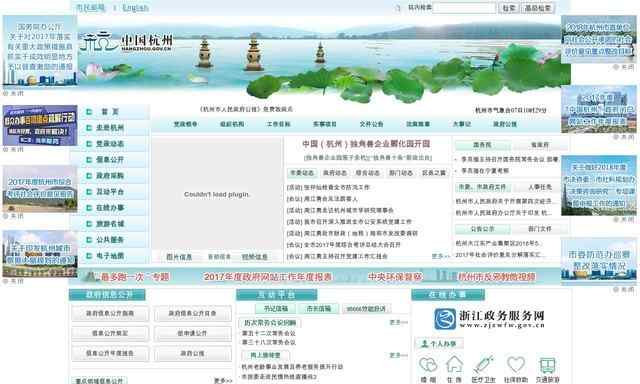Select the 综合动态 news tab
The image size is (640, 384).
point(368,173)
